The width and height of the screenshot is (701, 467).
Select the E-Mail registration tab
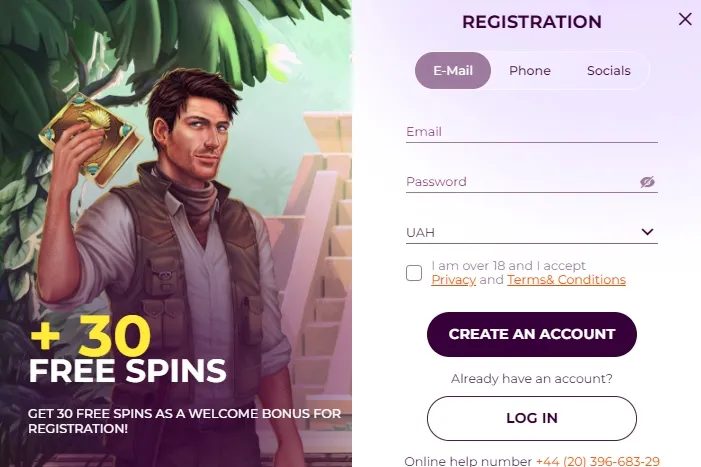(452, 71)
